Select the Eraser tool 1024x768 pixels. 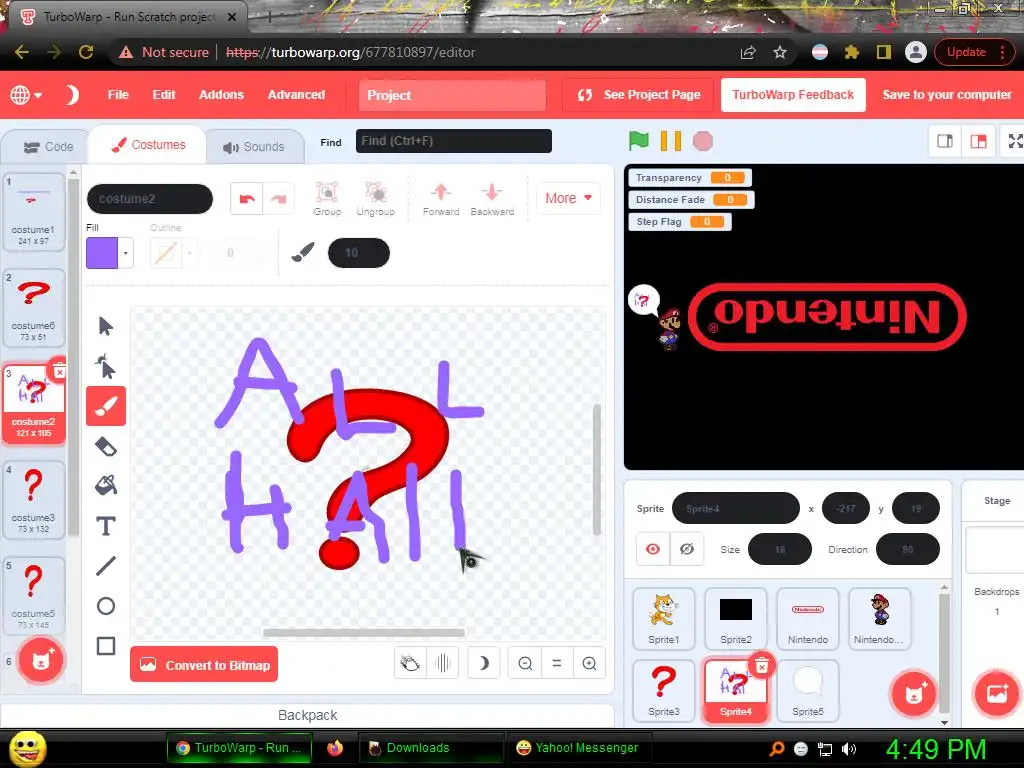pyautogui.click(x=106, y=447)
